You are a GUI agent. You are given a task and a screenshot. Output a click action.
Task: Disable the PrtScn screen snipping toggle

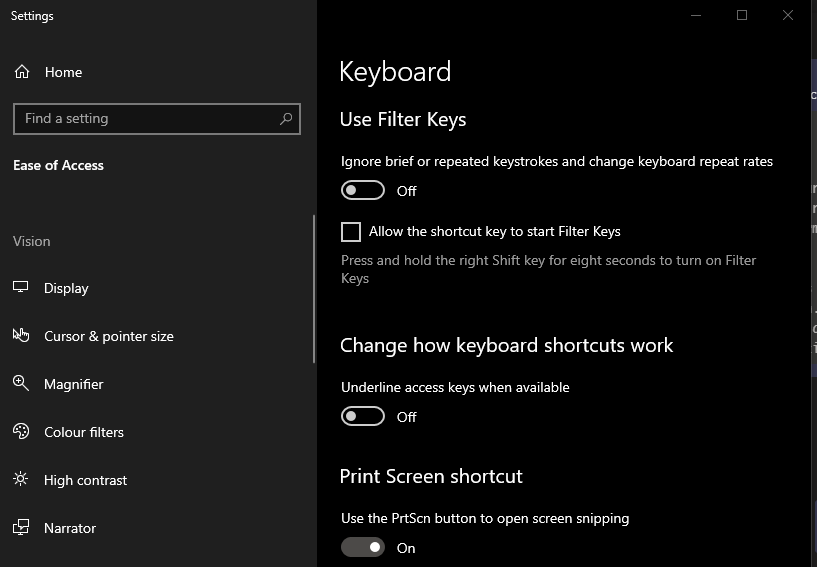tap(363, 547)
